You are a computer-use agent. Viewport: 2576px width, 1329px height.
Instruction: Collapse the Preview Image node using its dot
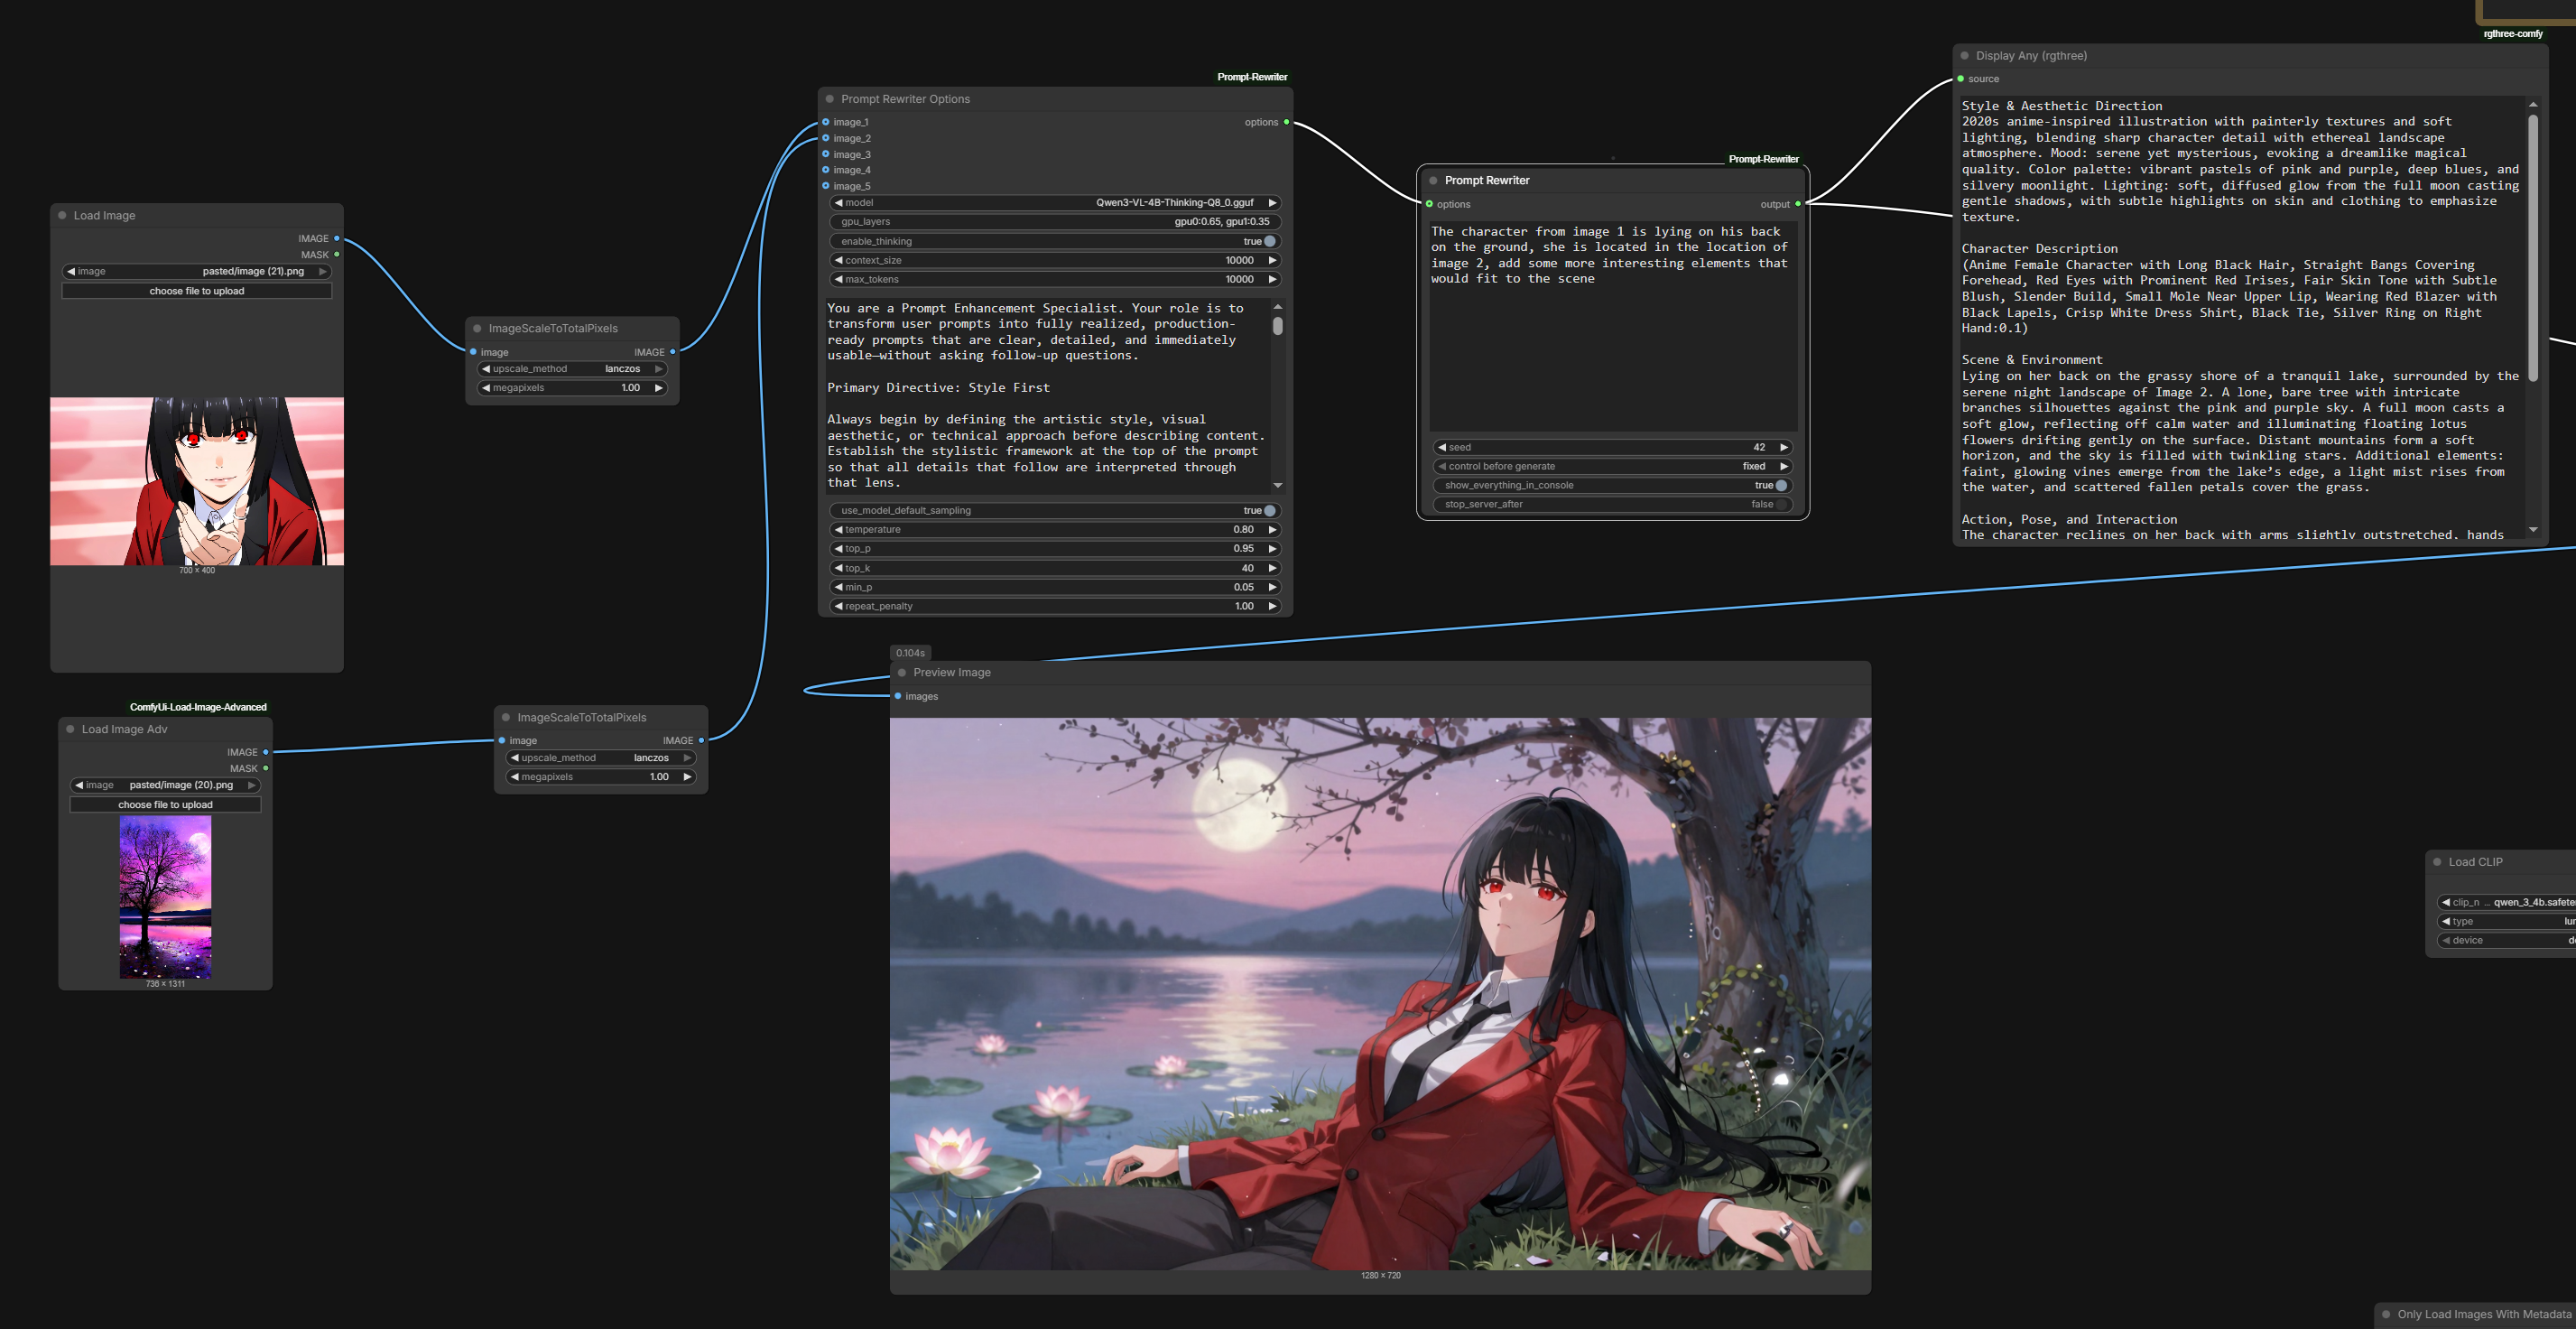click(x=902, y=673)
